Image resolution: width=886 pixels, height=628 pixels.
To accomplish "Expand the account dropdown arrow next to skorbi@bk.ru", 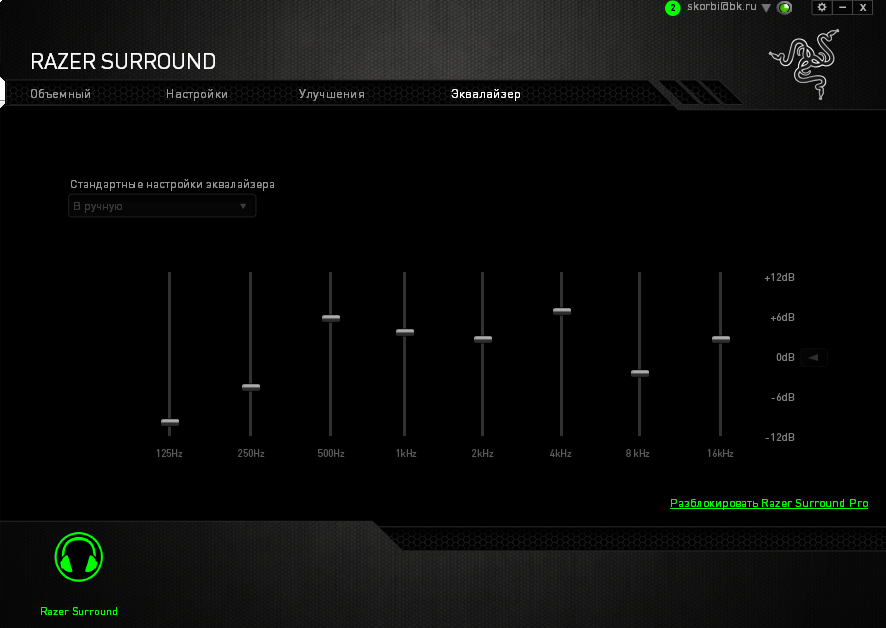I will click(x=766, y=8).
